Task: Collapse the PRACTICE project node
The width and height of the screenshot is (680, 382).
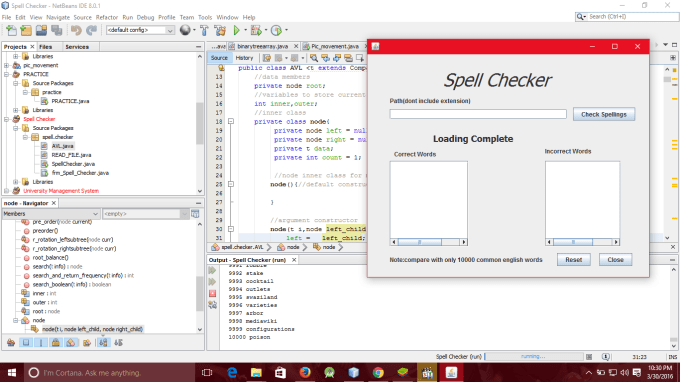Action: pos(7,75)
